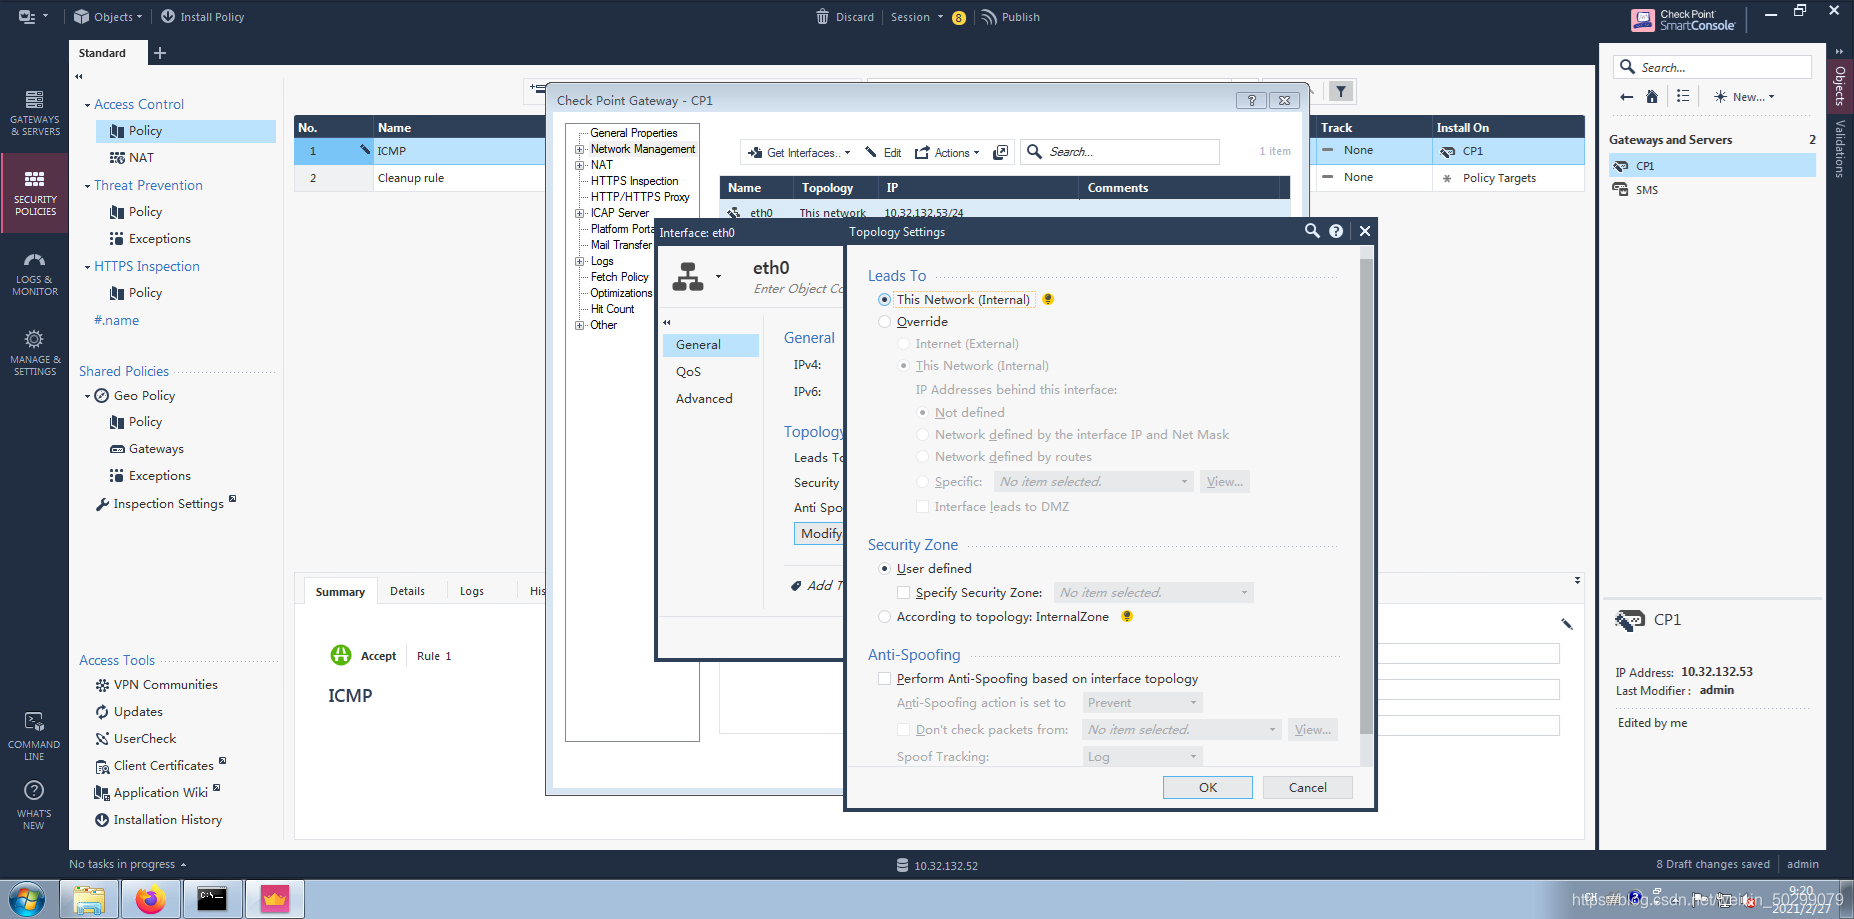The width and height of the screenshot is (1854, 919).
Task: Click the filter funnel icon in rulebase
Action: [x=1341, y=92]
